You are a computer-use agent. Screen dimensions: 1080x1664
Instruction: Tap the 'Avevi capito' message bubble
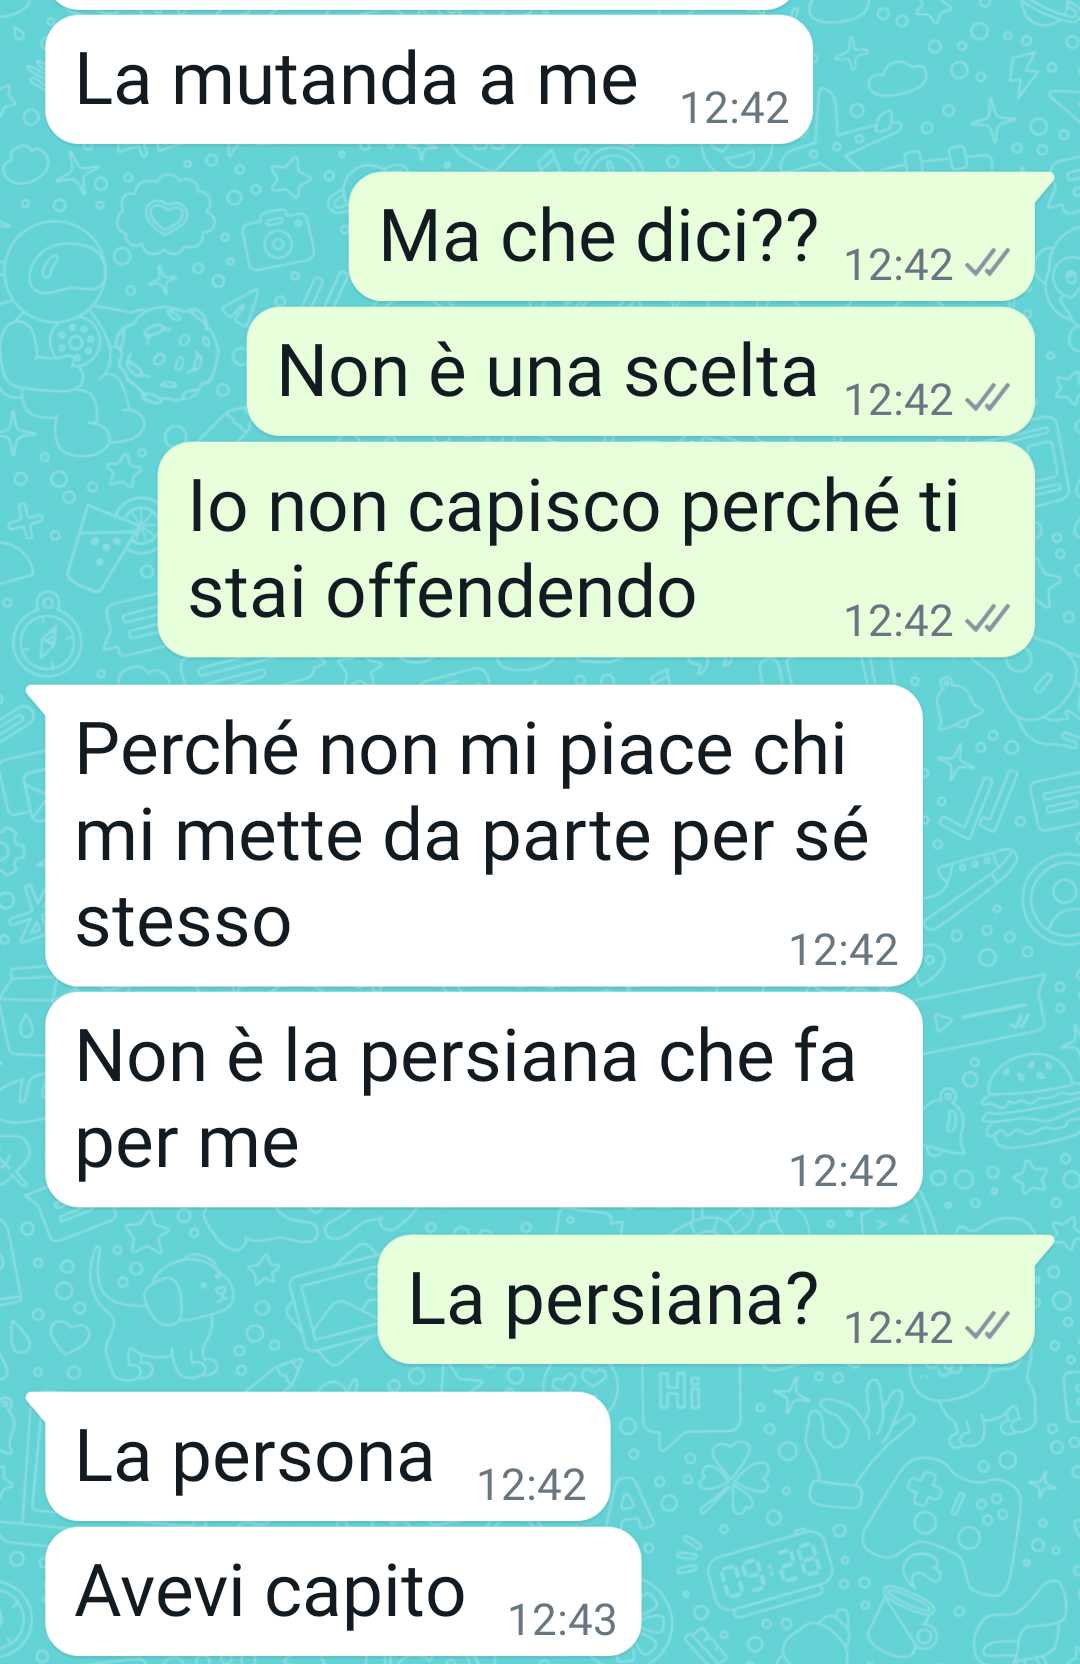tap(343, 1591)
